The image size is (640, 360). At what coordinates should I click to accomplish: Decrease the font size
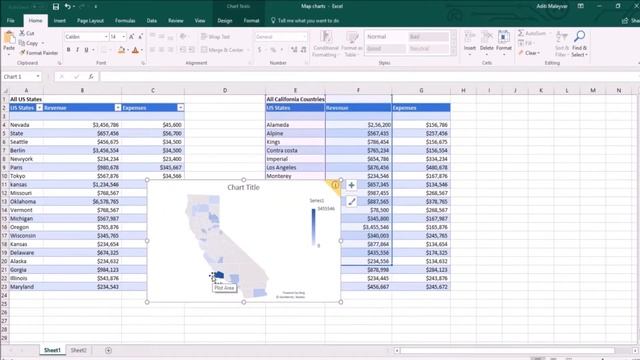140,37
